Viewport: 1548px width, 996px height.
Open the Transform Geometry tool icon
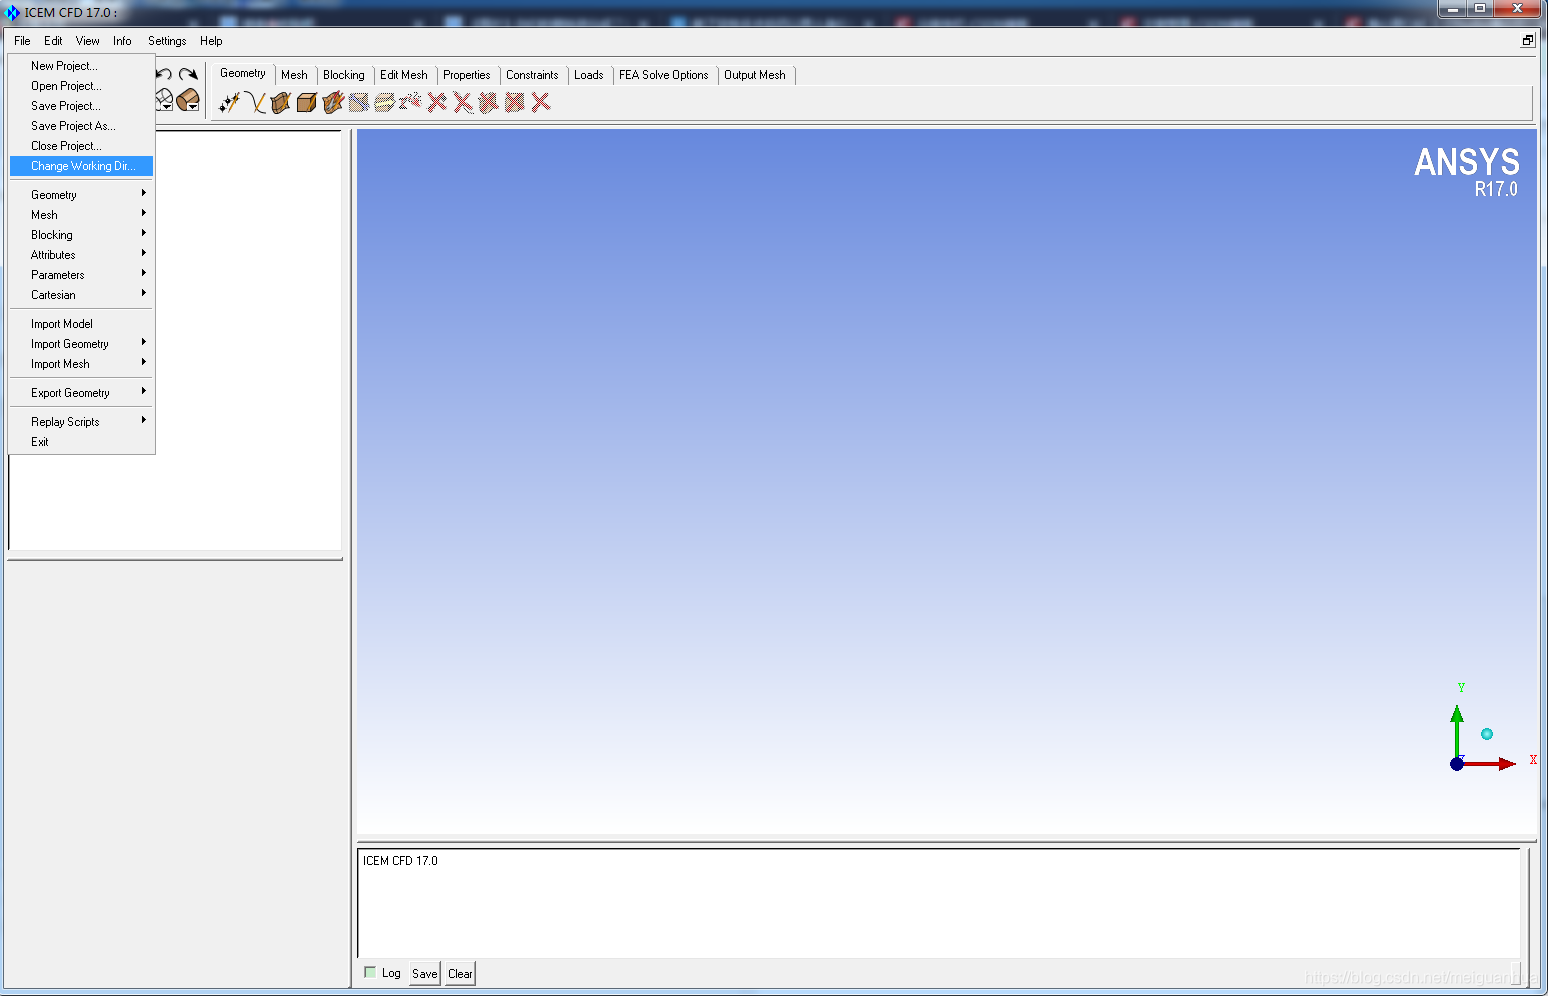tap(385, 102)
